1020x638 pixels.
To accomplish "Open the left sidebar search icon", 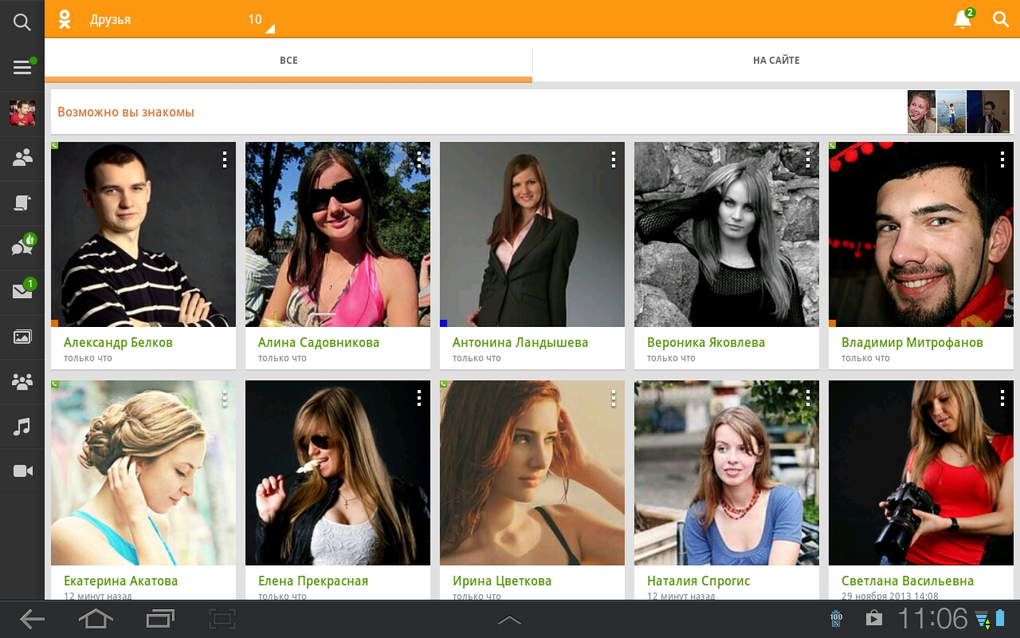I will (x=21, y=22).
